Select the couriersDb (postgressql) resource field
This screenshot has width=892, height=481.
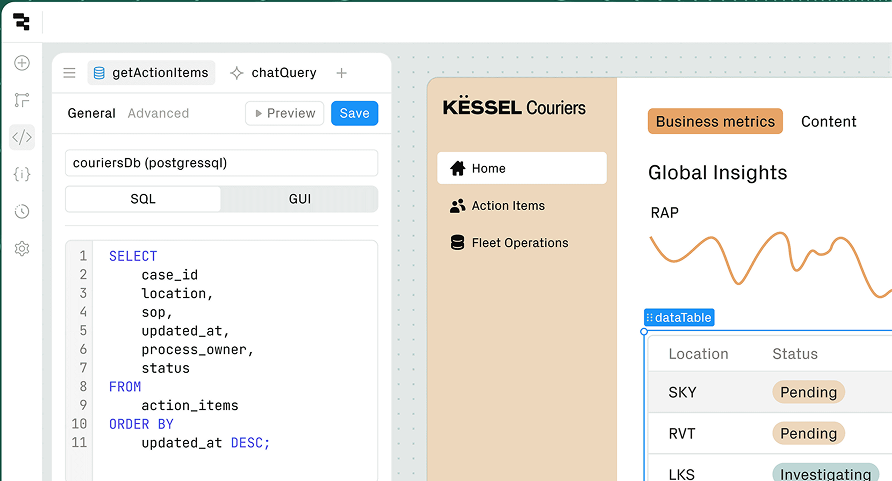(221, 163)
